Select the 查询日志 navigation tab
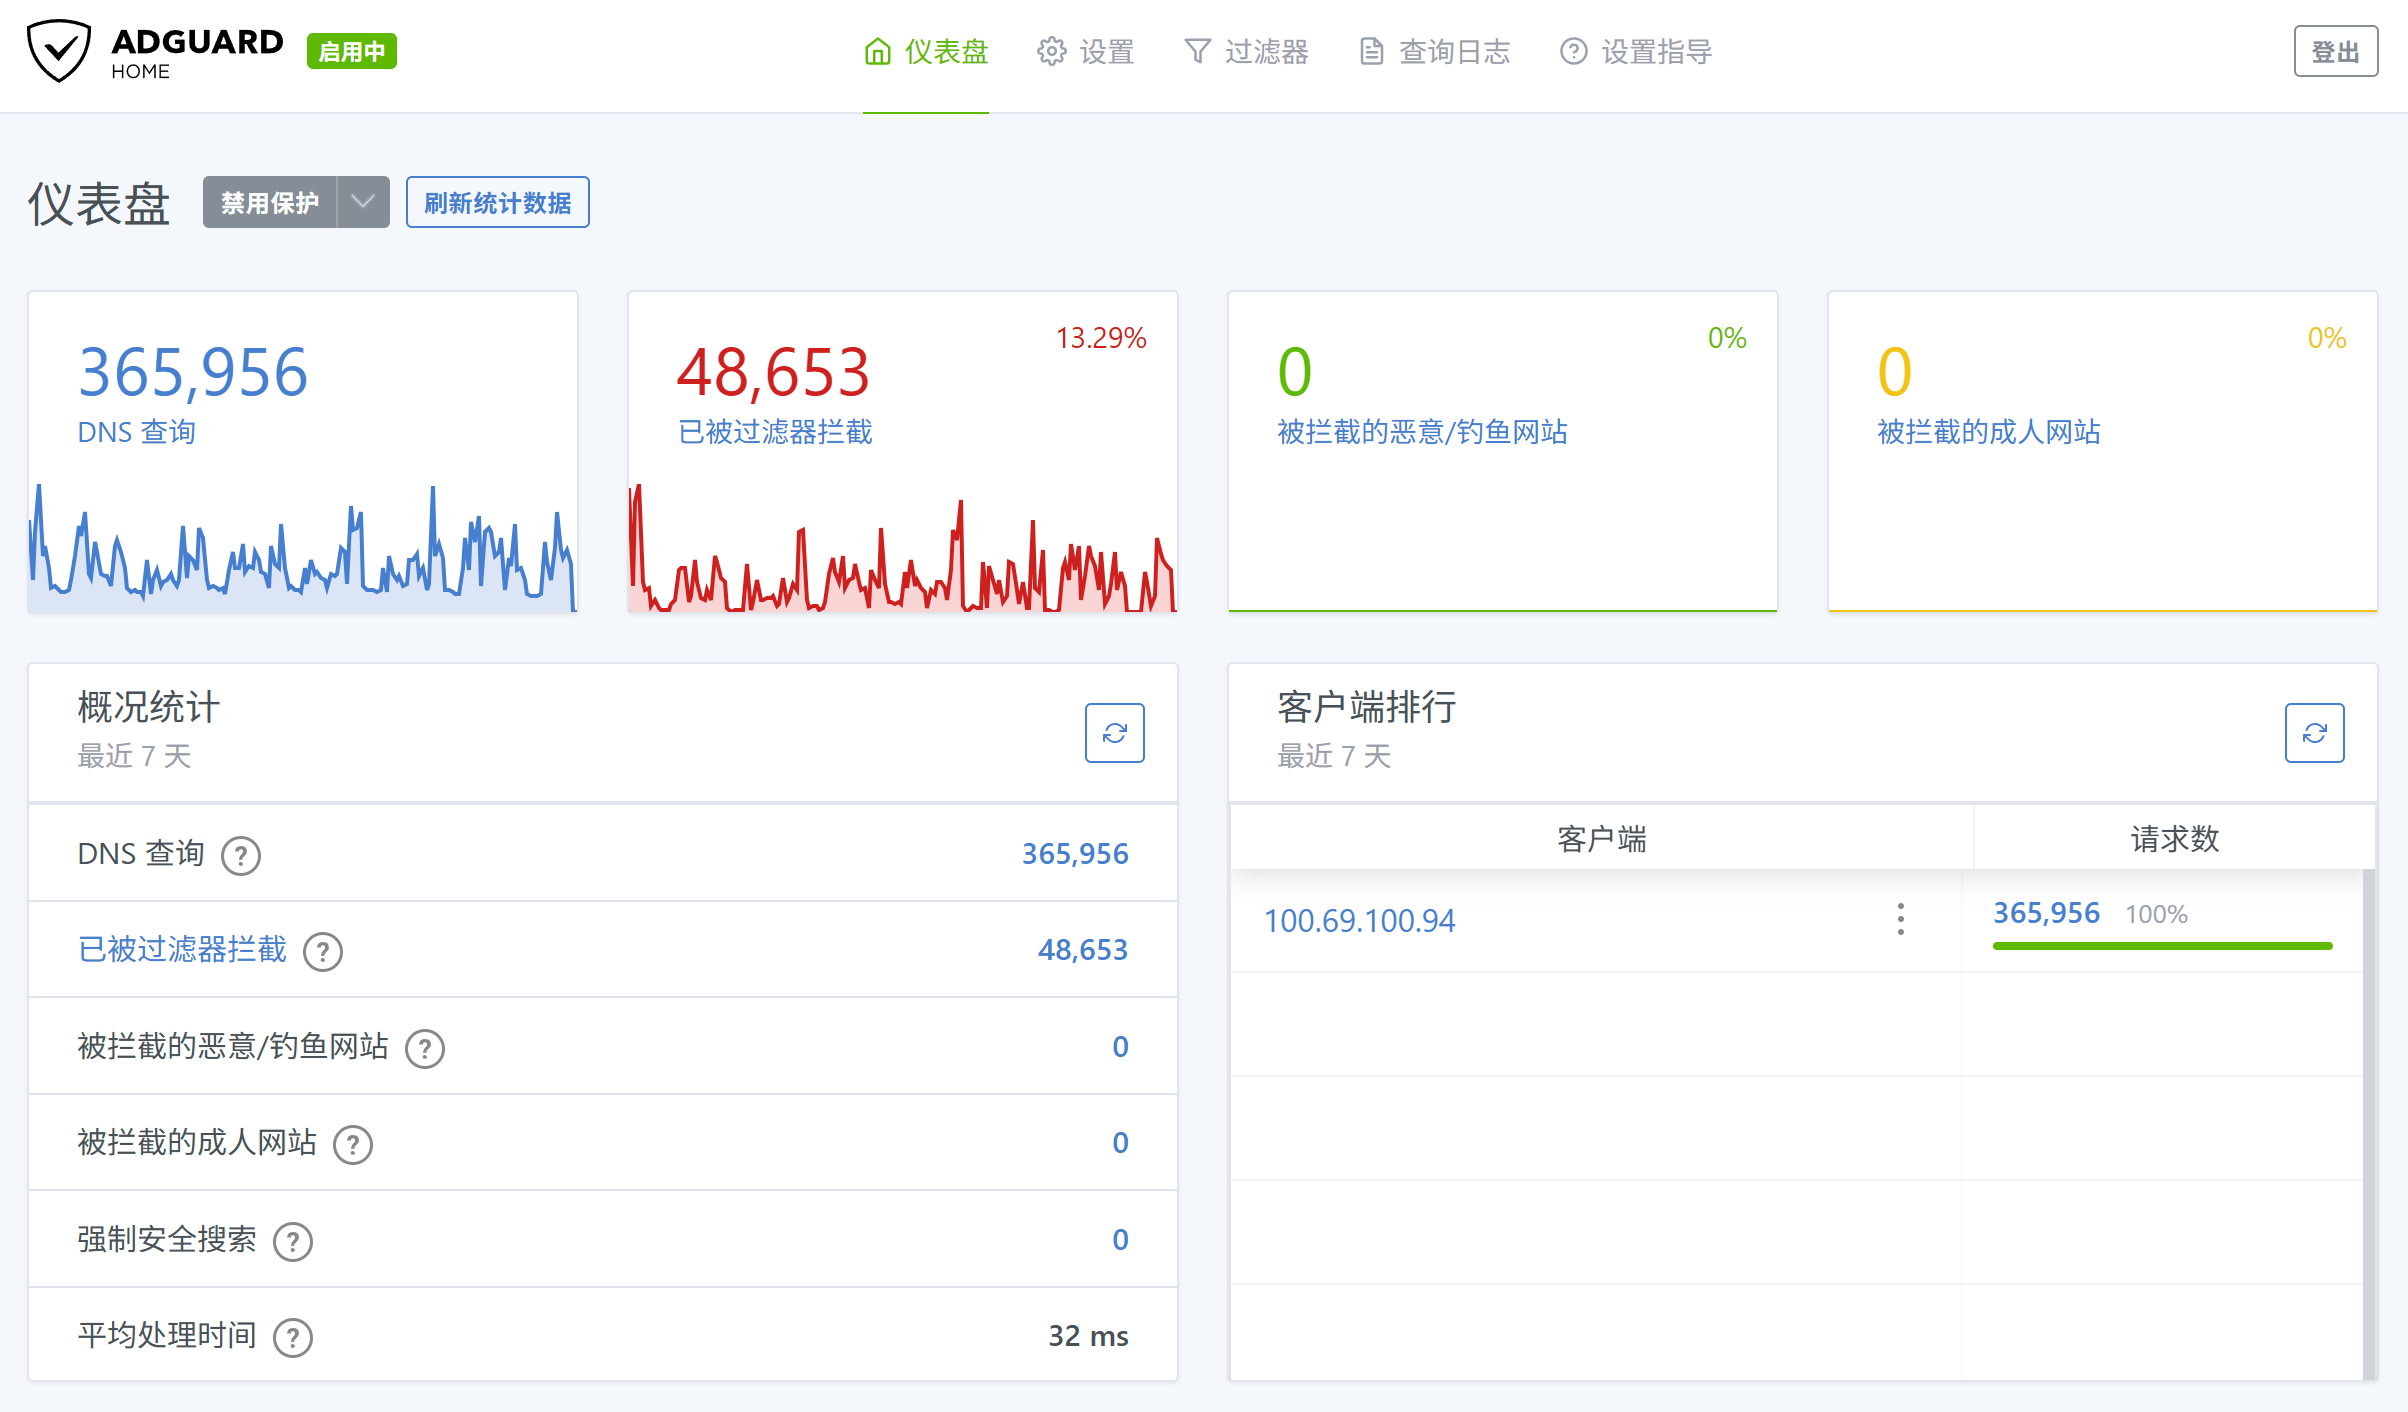This screenshot has height=1412, width=2408. (x=1455, y=51)
